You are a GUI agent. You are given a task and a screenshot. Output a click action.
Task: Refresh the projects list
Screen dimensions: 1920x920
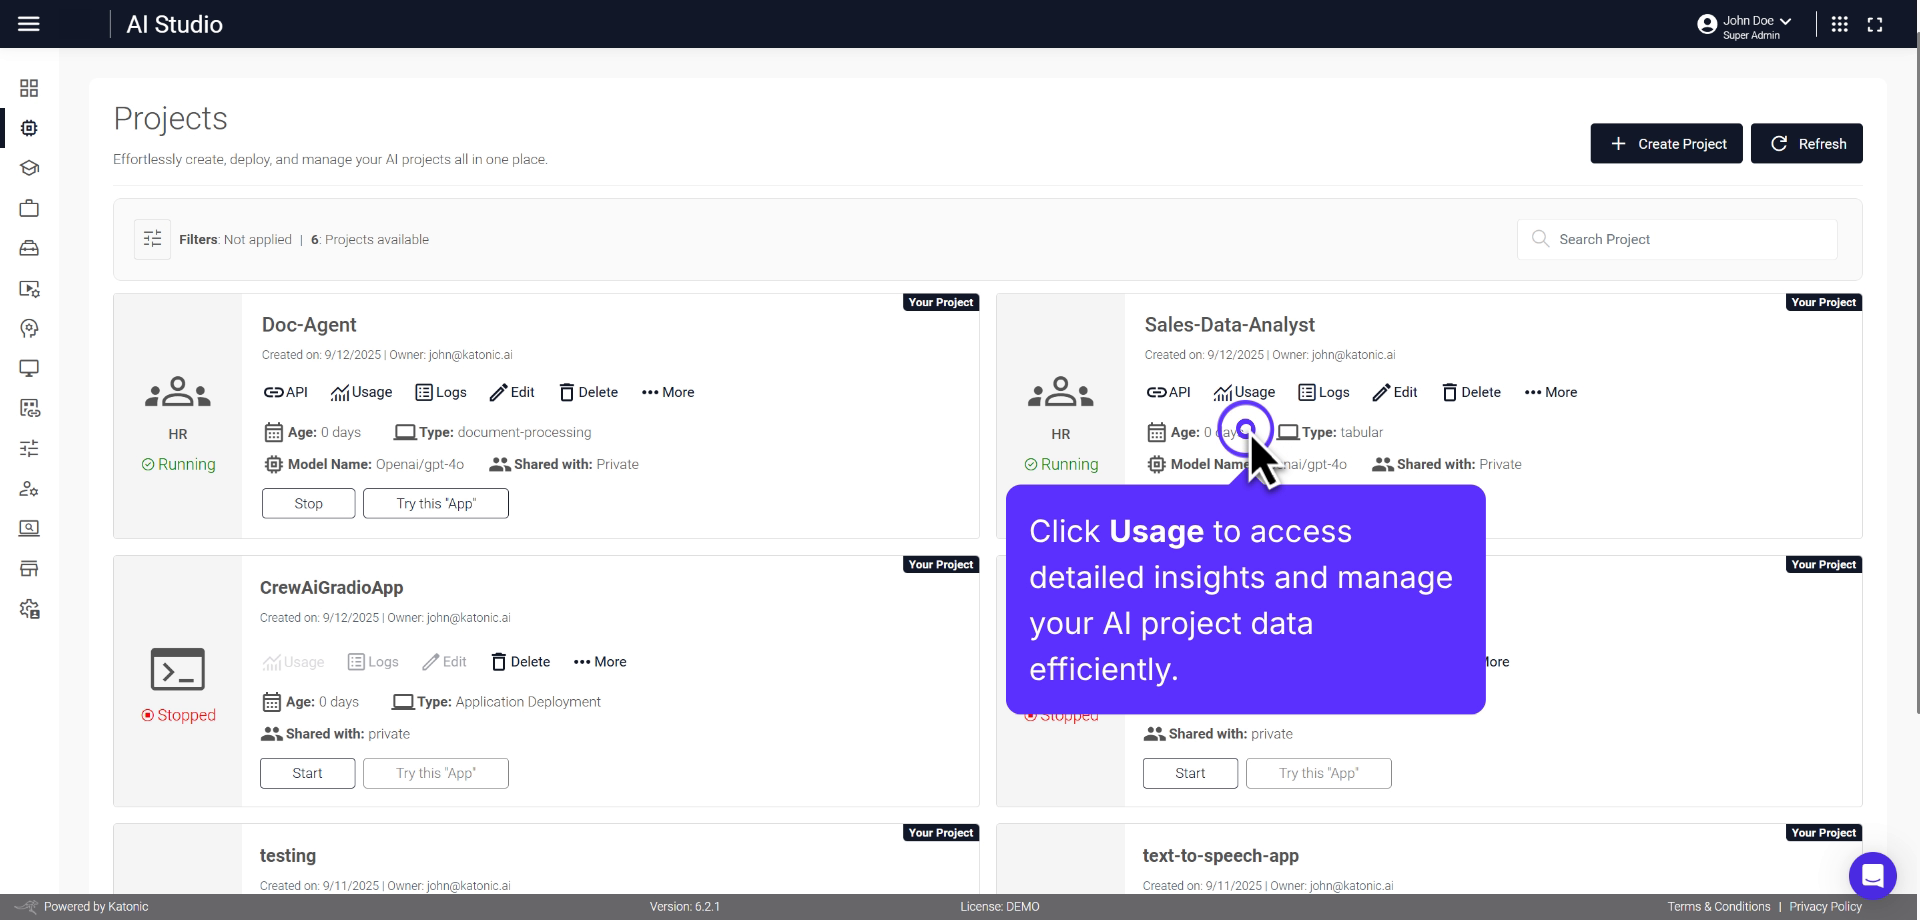[x=1806, y=143]
